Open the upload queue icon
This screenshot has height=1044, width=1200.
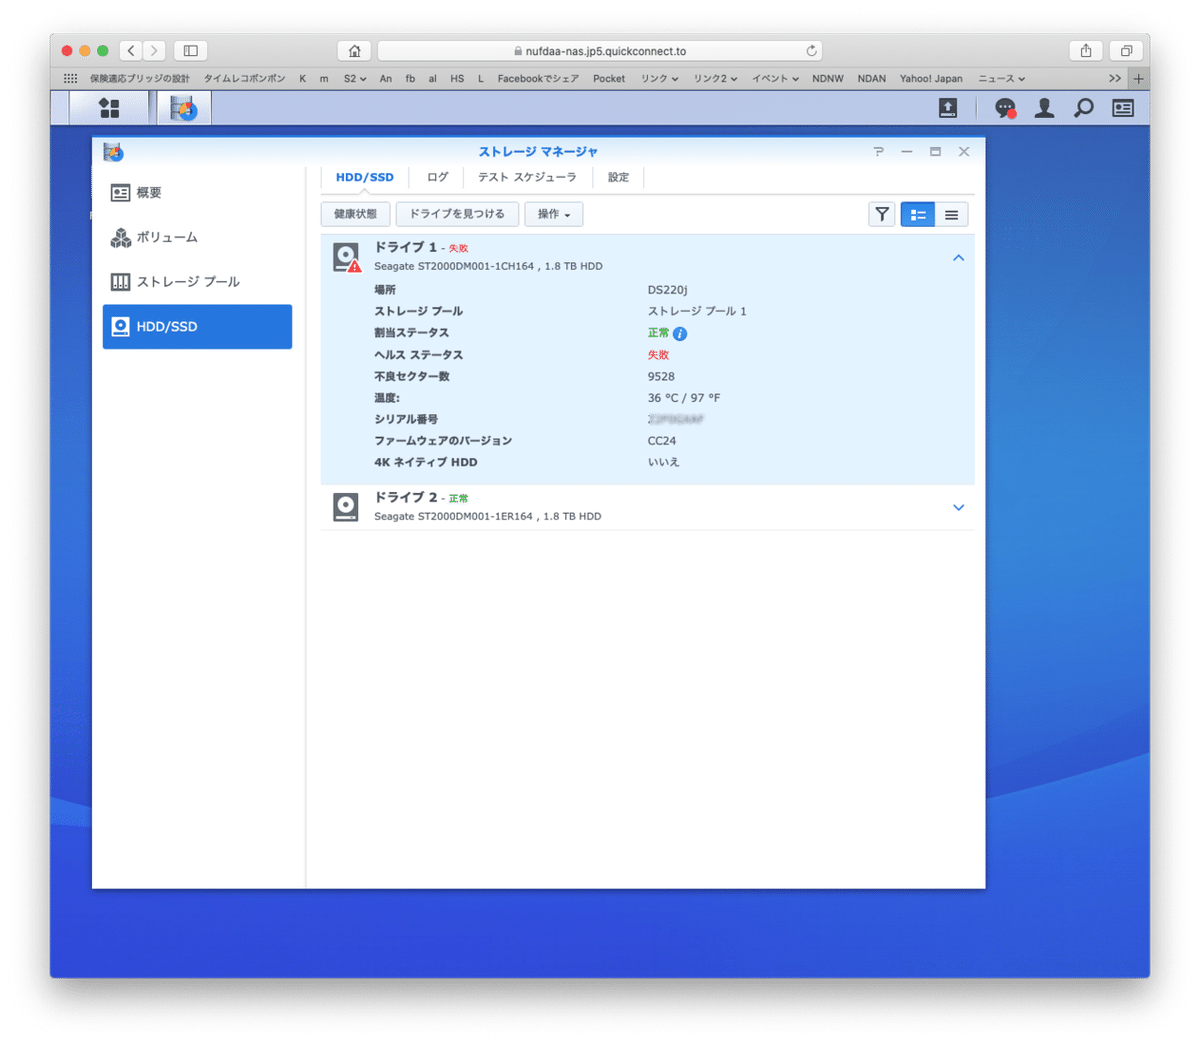(x=948, y=107)
